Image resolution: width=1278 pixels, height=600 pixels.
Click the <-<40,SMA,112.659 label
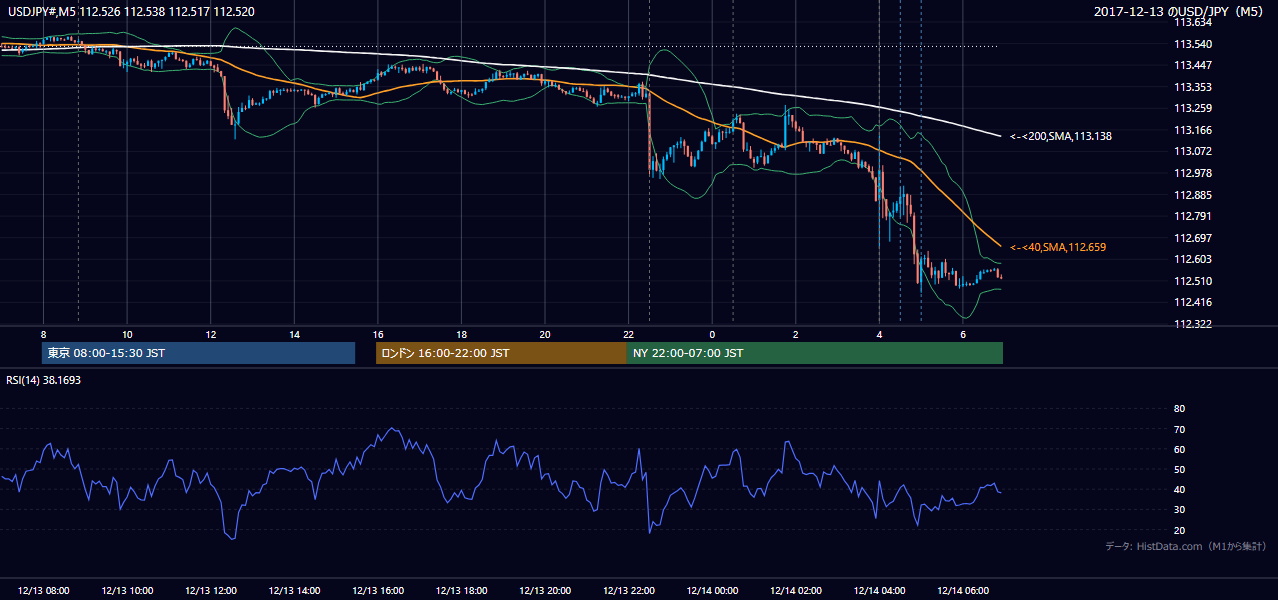(x=1058, y=246)
